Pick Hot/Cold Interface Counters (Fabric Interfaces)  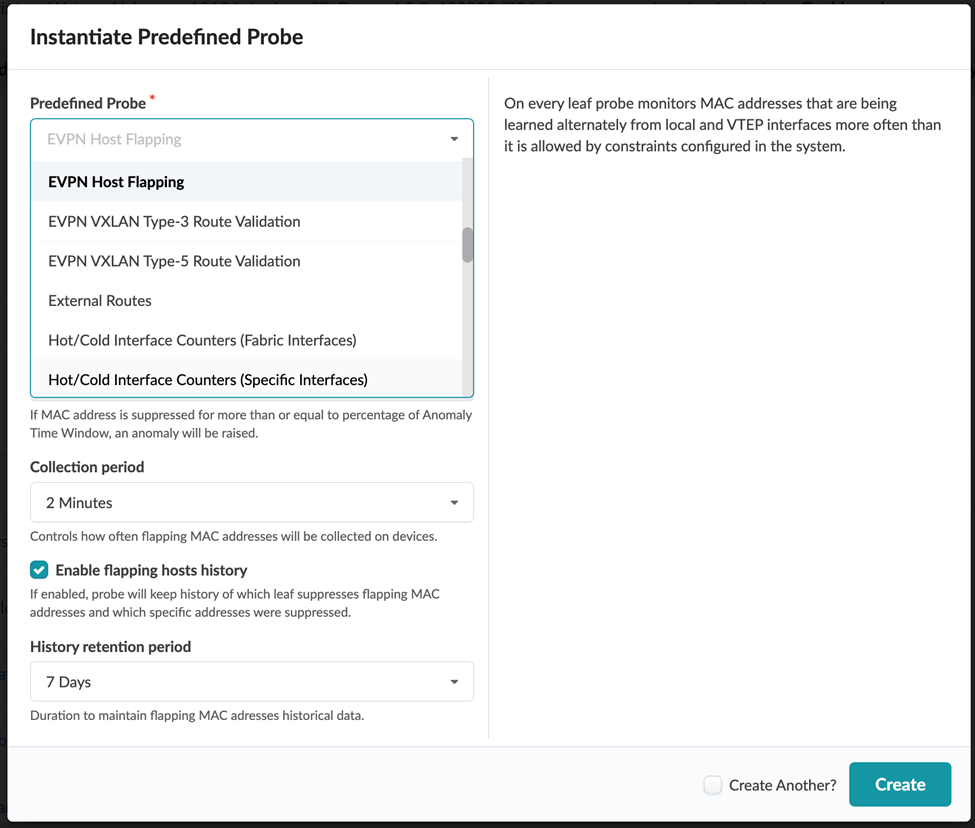pos(202,340)
